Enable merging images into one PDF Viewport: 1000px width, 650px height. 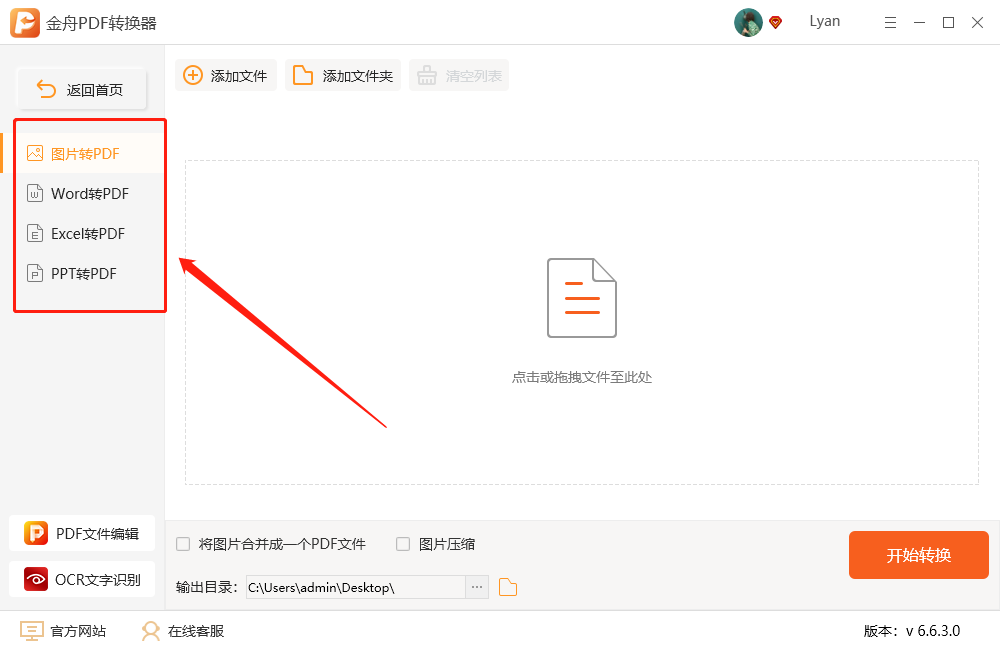183,543
